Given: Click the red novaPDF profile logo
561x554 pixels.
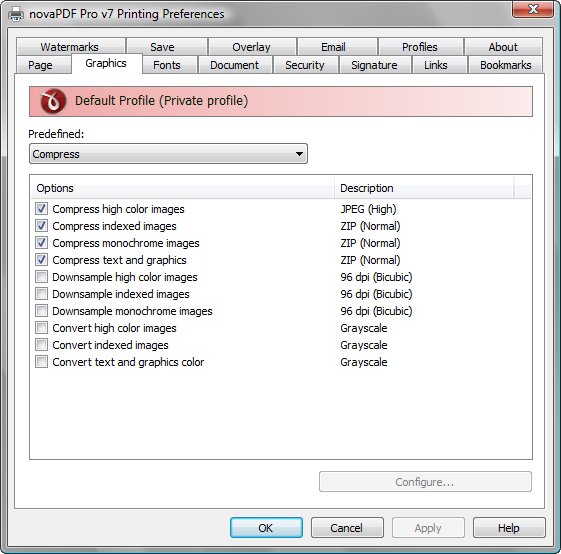Looking at the screenshot, I should 53,101.
